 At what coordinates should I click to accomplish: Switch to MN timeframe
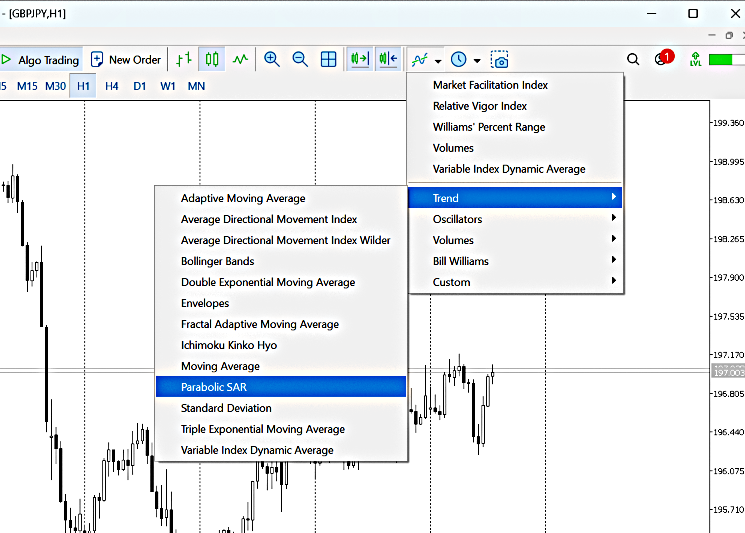coord(196,86)
